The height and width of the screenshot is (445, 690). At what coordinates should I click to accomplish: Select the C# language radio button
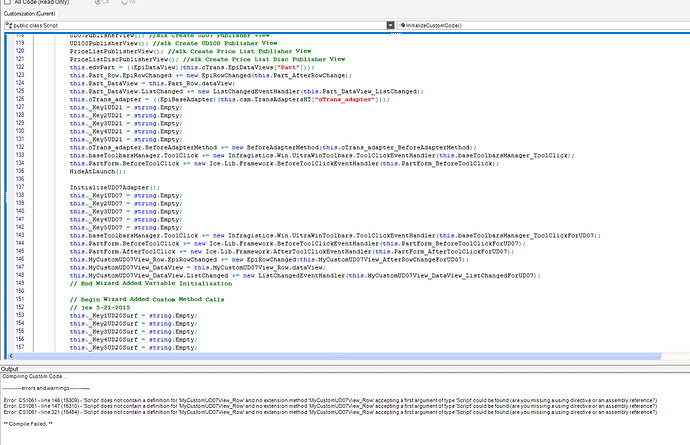point(98,2)
